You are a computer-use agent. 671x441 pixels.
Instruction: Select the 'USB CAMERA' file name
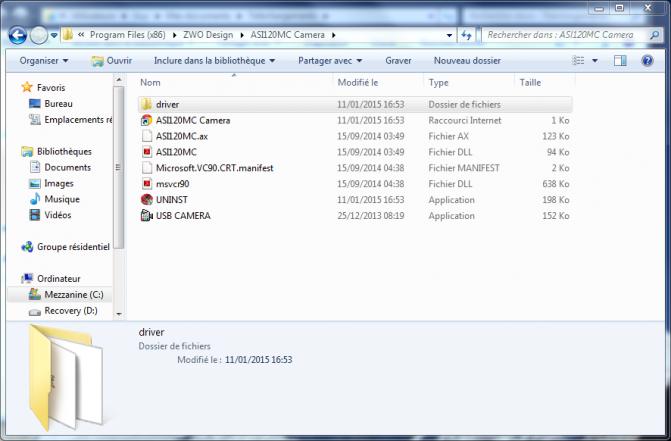183,216
